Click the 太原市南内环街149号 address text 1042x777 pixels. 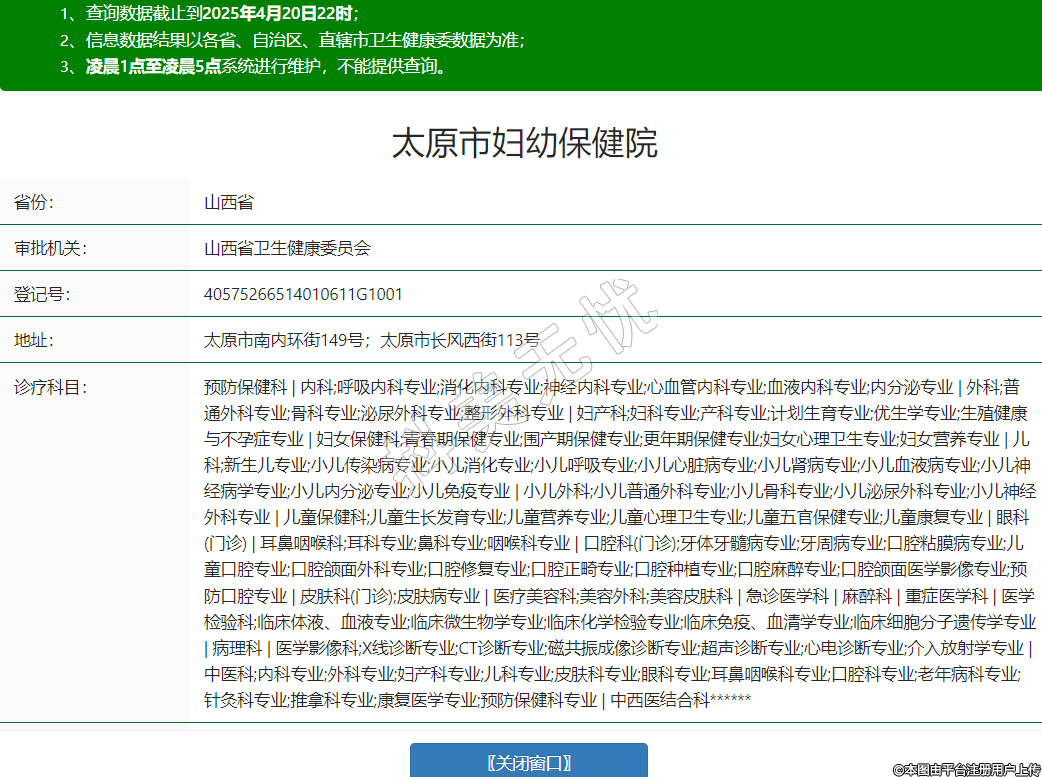pyautogui.click(x=283, y=340)
